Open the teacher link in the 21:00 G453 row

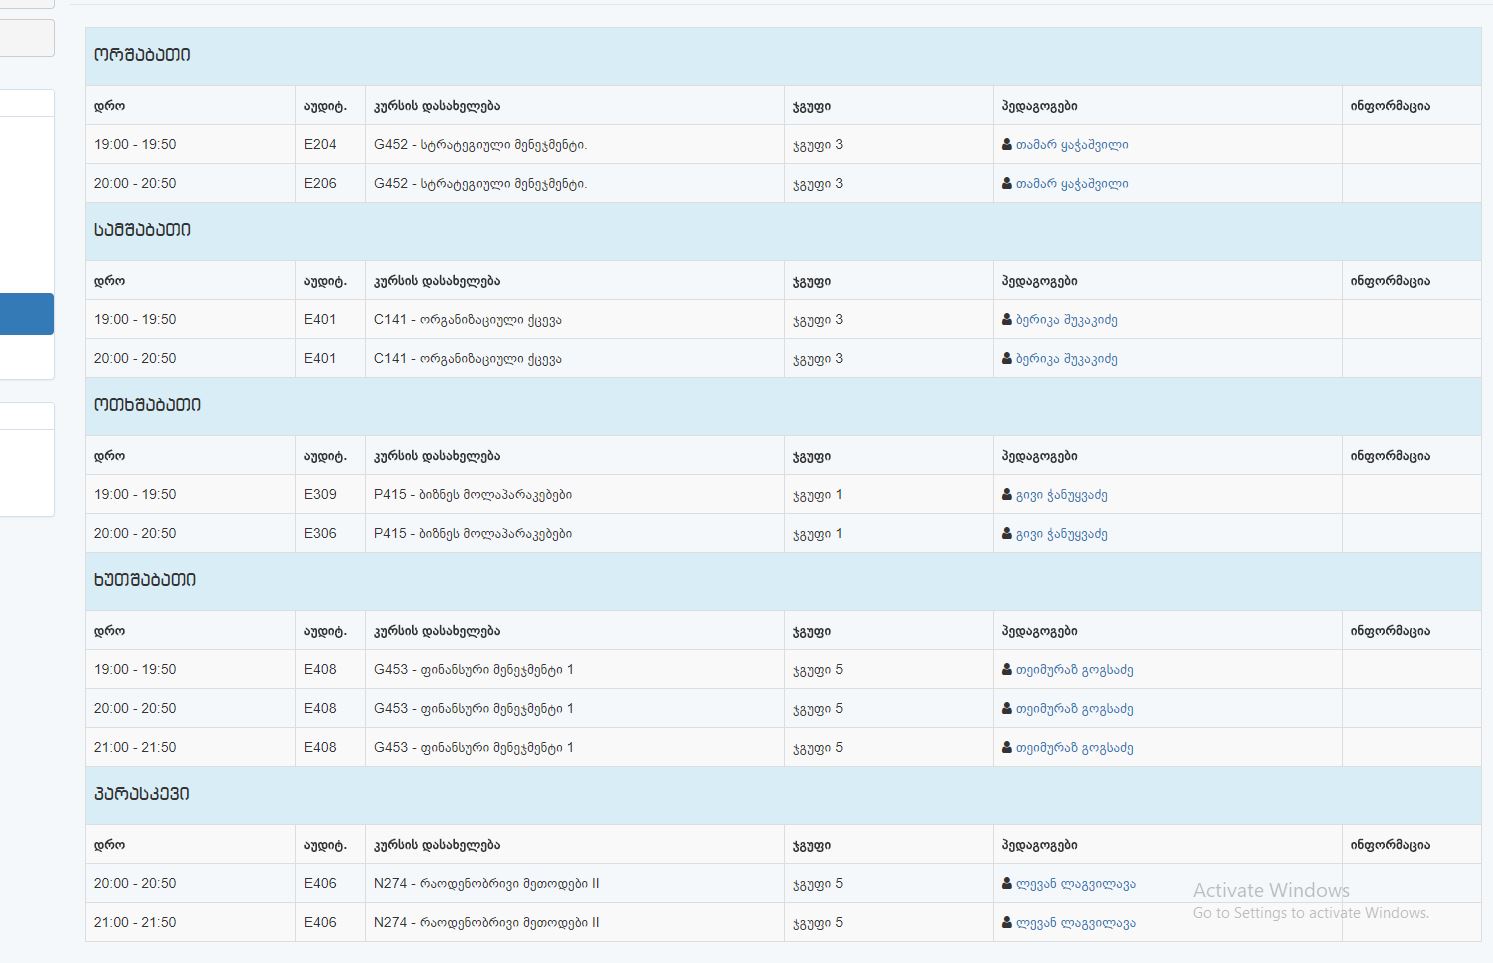click(x=1075, y=748)
